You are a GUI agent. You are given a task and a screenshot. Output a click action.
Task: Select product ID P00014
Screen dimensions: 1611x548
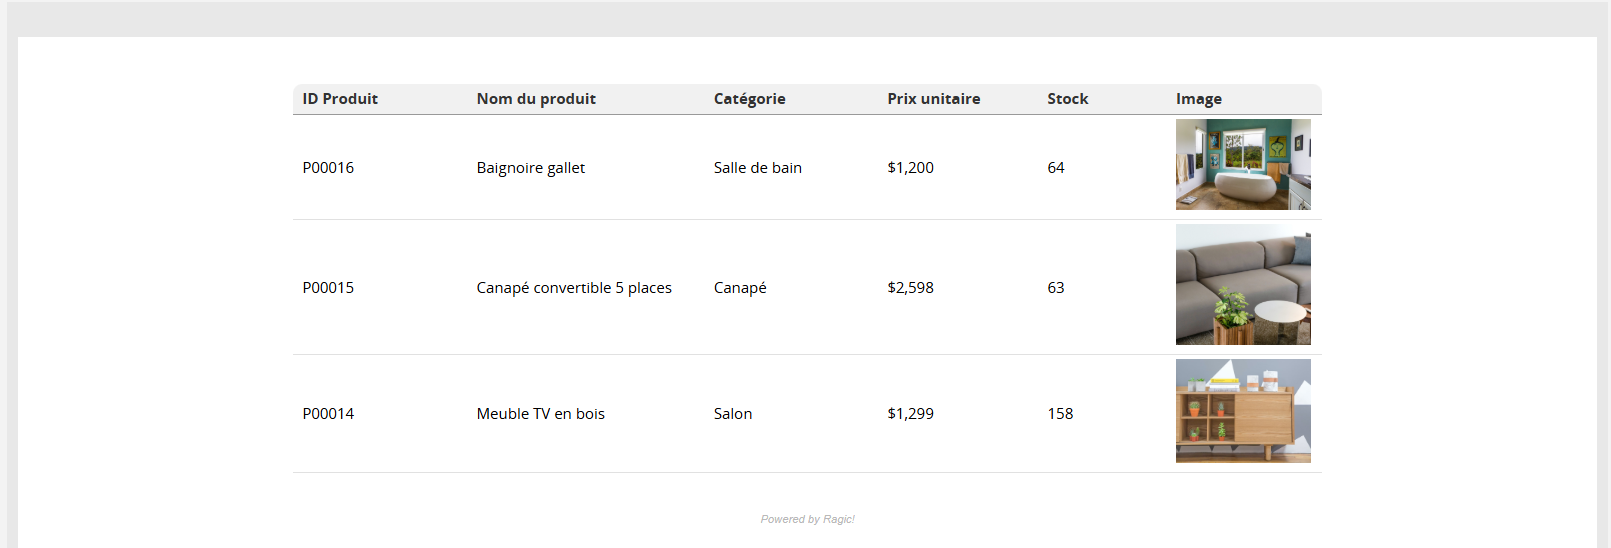pyautogui.click(x=328, y=414)
